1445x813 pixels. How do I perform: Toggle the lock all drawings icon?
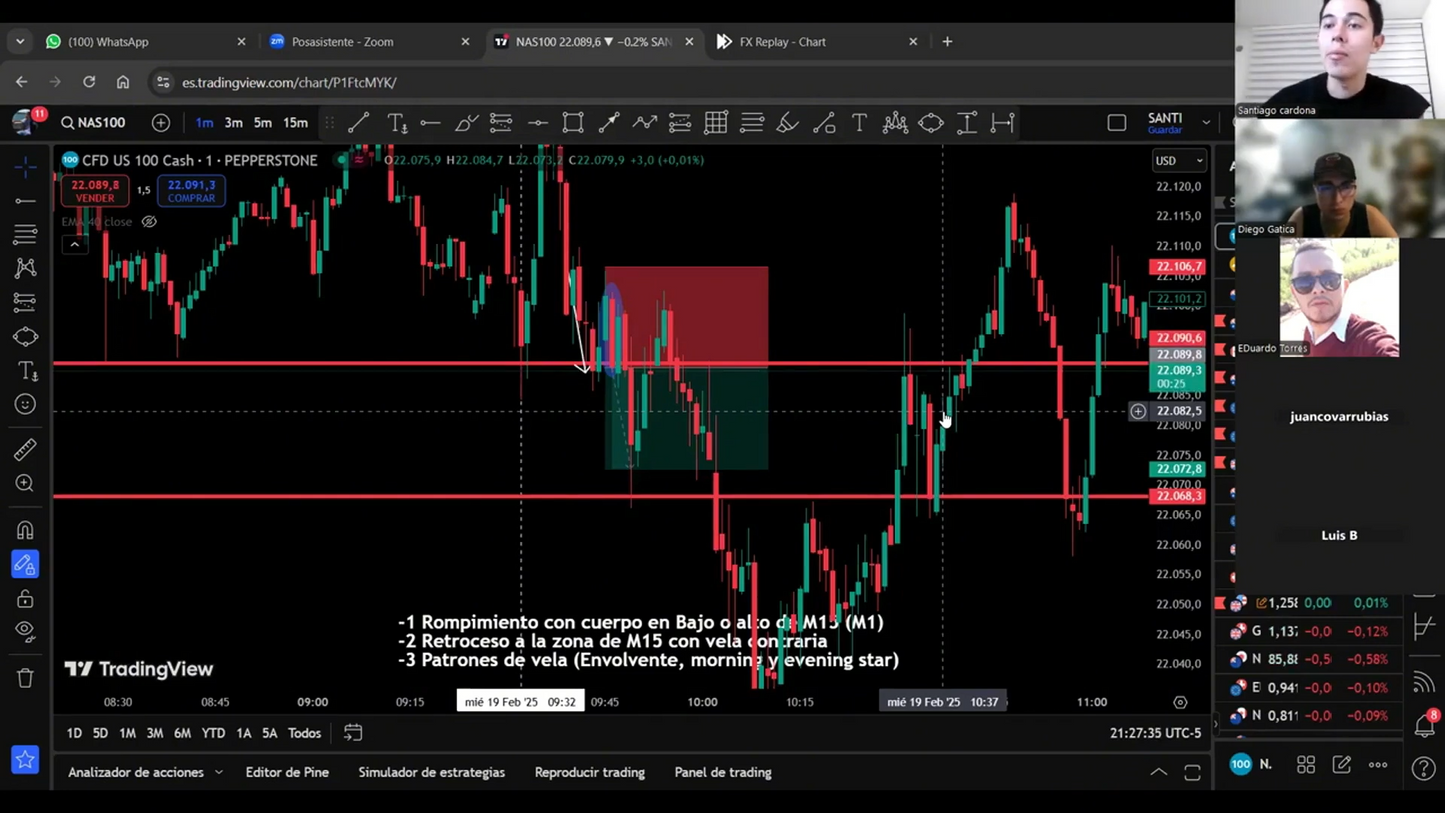tap(25, 599)
